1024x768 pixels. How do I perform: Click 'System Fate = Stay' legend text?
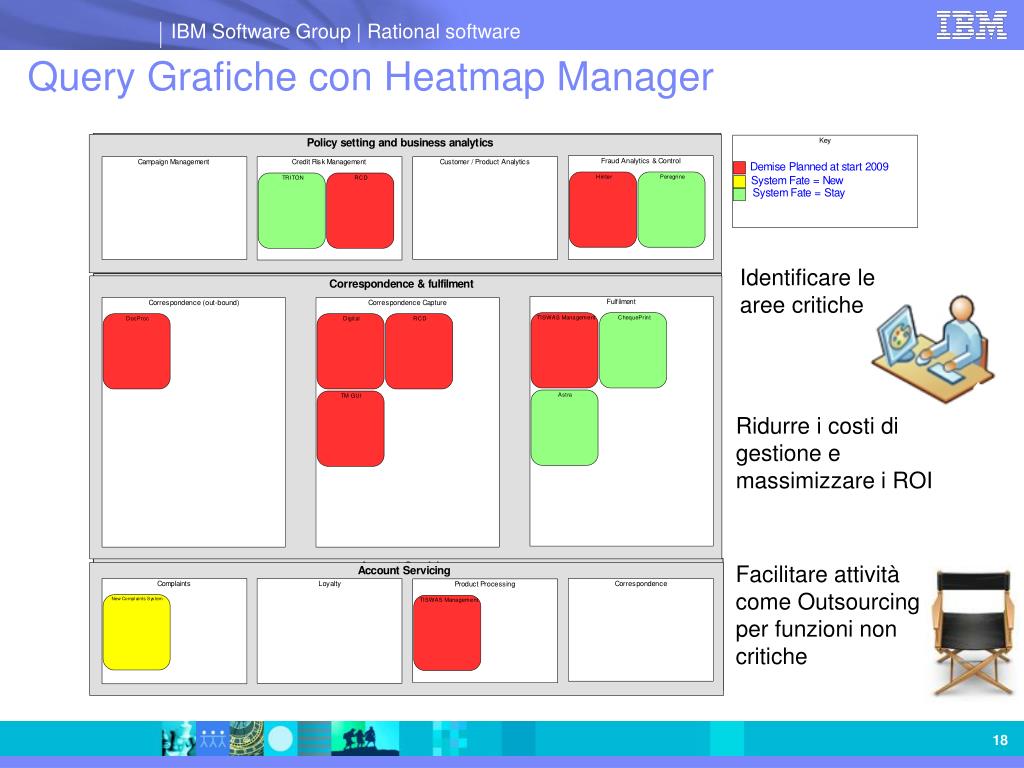click(798, 193)
